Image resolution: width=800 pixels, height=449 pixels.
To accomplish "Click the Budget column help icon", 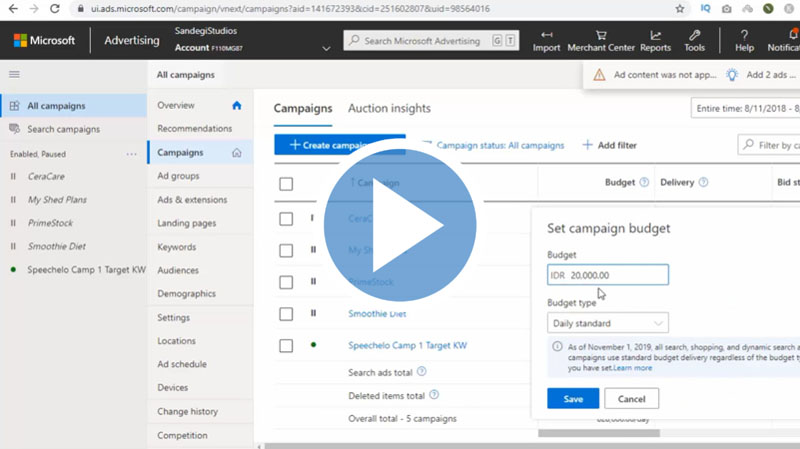I will pyautogui.click(x=644, y=182).
